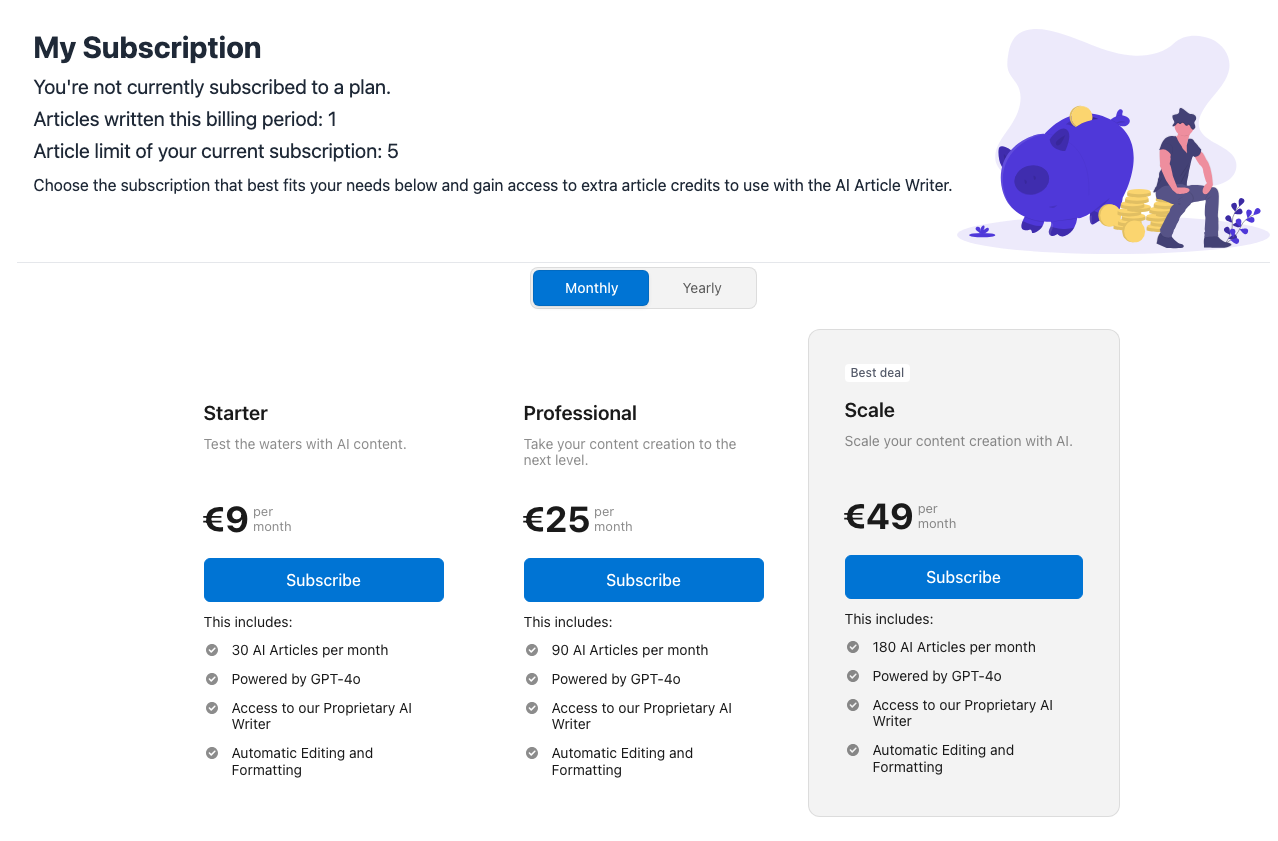
Task: Click Starter plan's Powered by GPT-4o checkmark
Action: [212, 679]
